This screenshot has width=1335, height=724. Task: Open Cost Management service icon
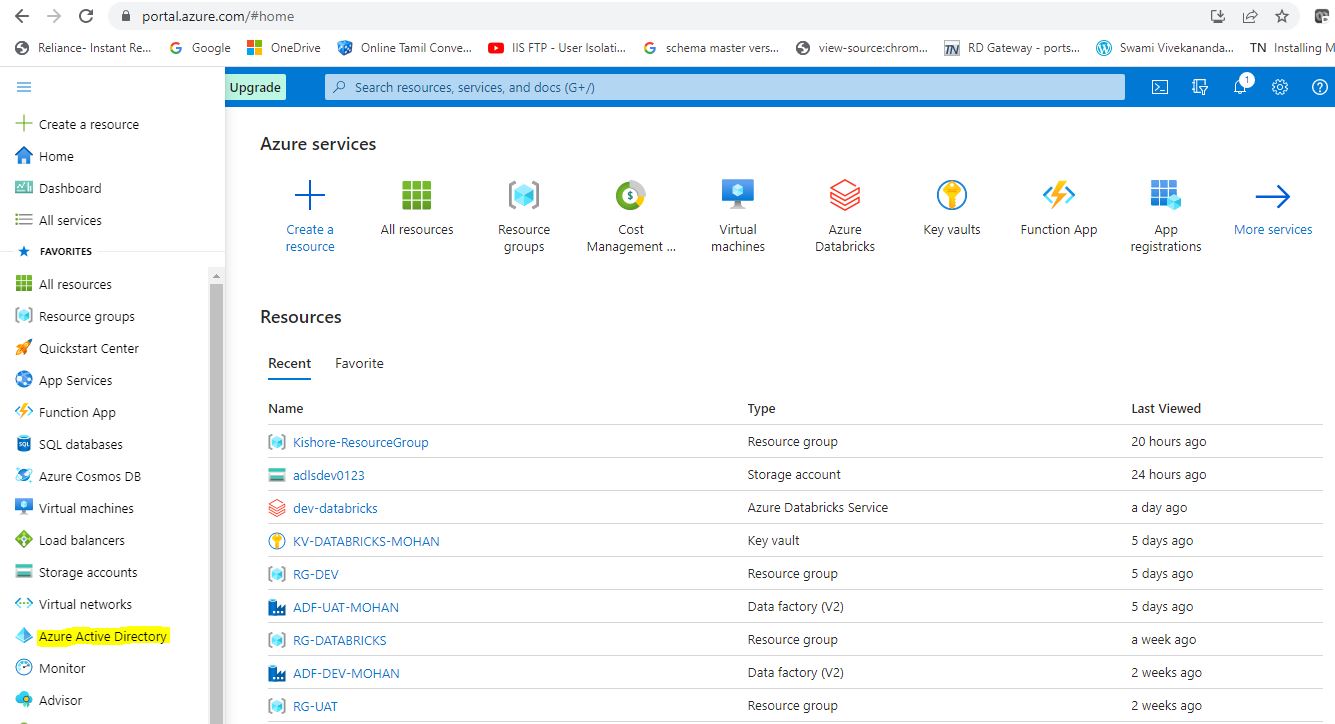coord(630,196)
